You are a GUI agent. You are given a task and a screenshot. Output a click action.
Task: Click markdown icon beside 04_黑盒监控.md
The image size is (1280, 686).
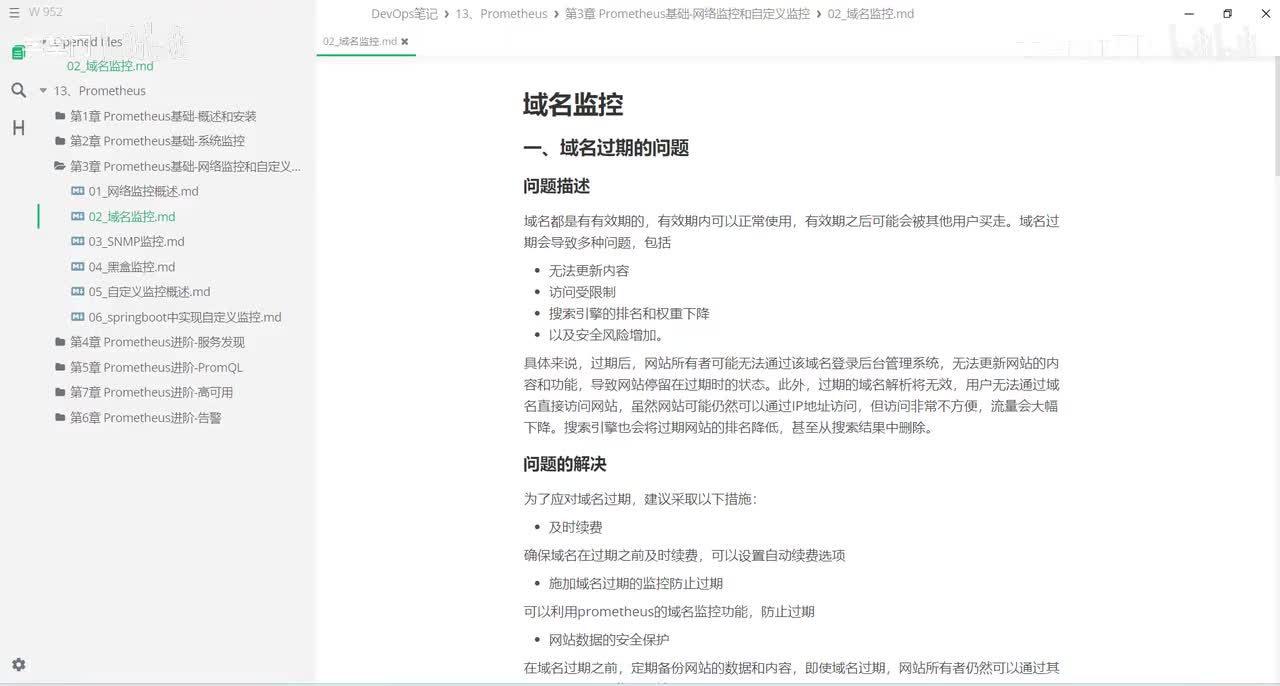pos(78,267)
